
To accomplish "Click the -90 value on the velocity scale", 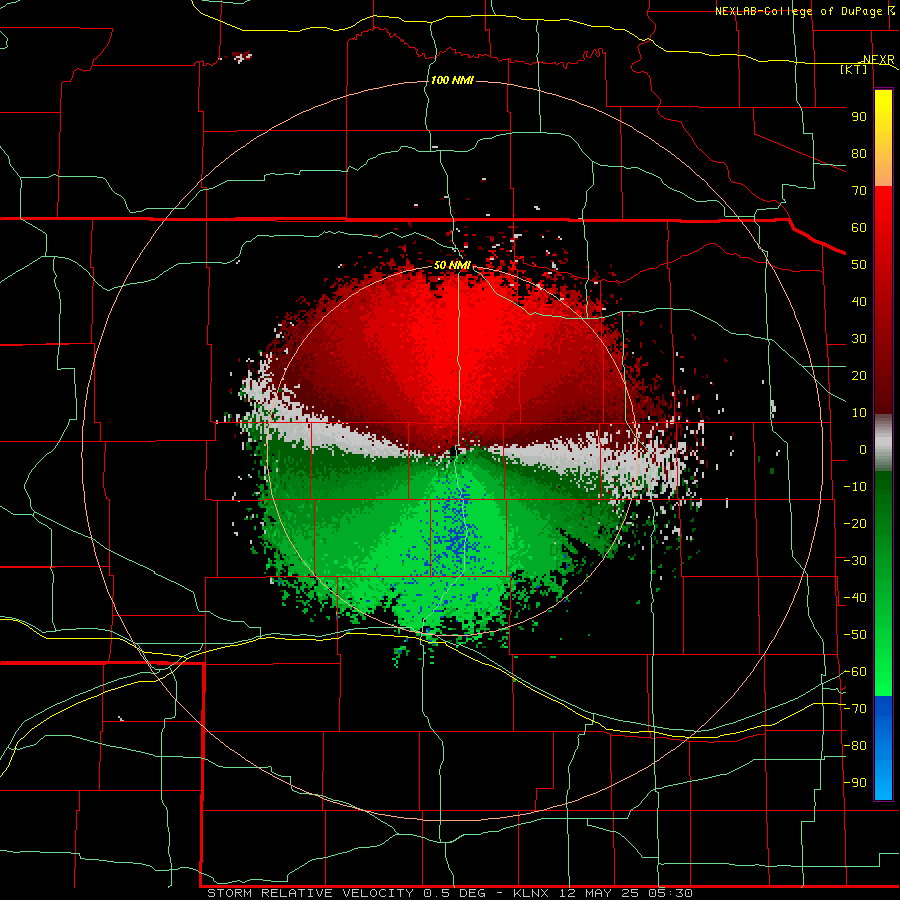I will tap(855, 783).
